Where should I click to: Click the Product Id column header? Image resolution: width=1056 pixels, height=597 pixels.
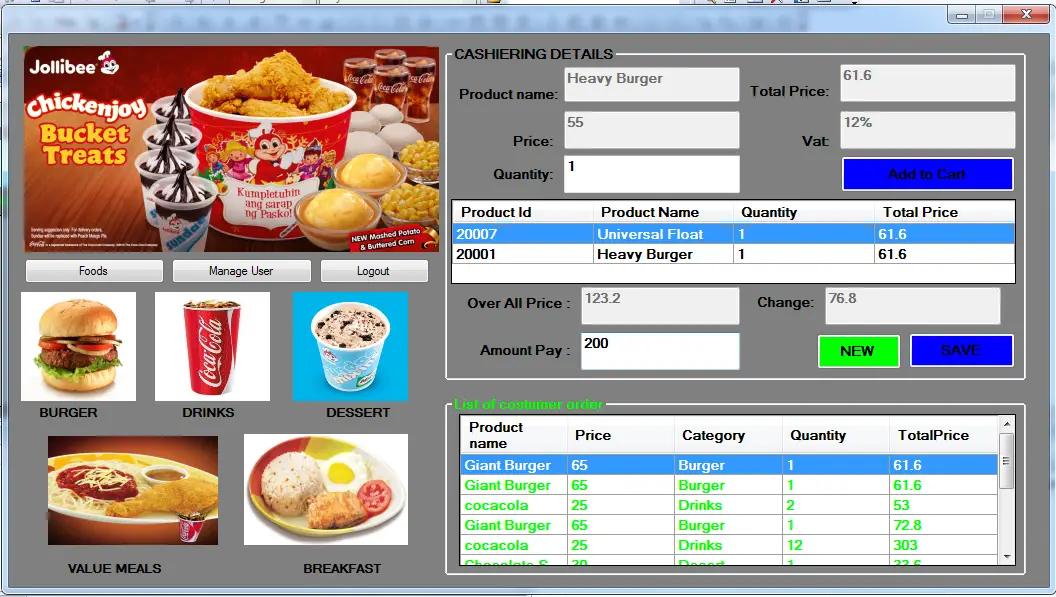pos(523,212)
